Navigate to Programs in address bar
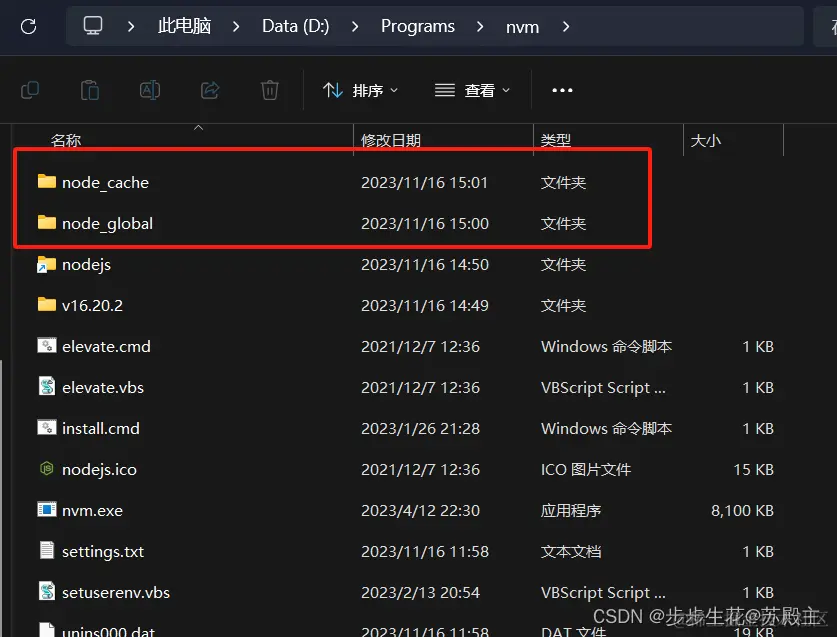Viewport: 837px width, 637px height. tap(418, 26)
